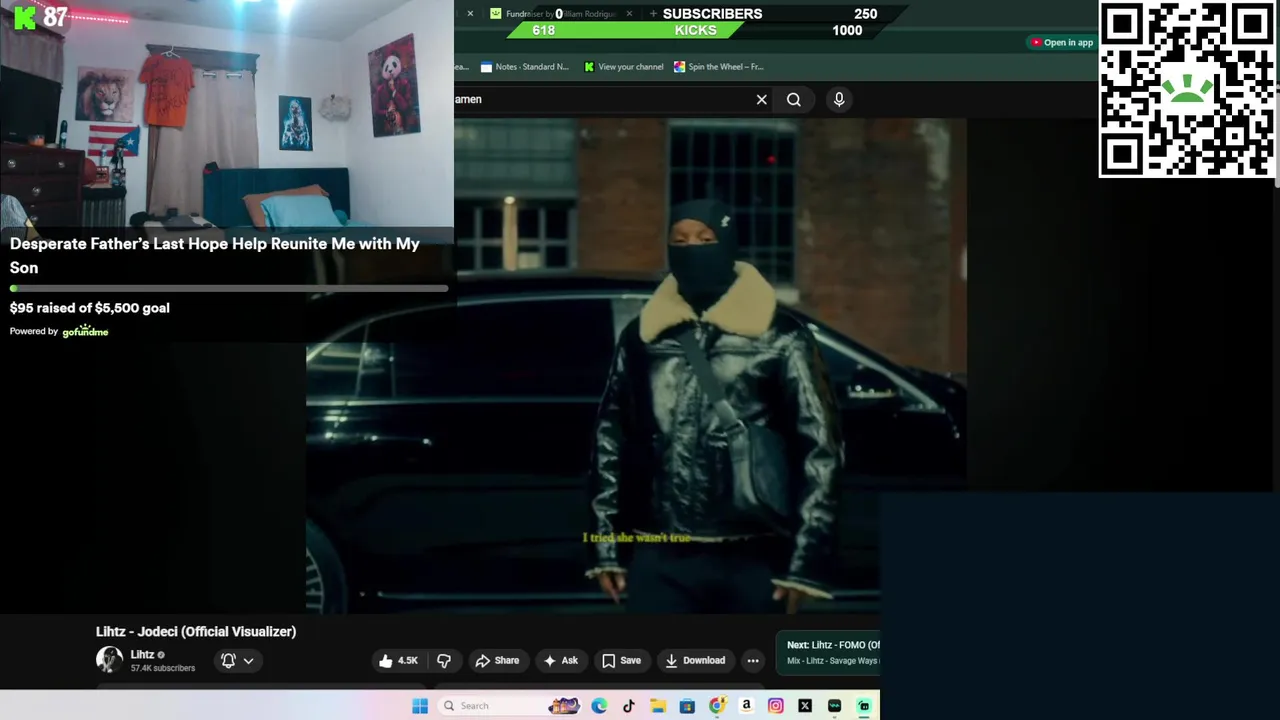The width and height of the screenshot is (1280, 720).
Task: Open the Windows Start menu
Action: 420,706
